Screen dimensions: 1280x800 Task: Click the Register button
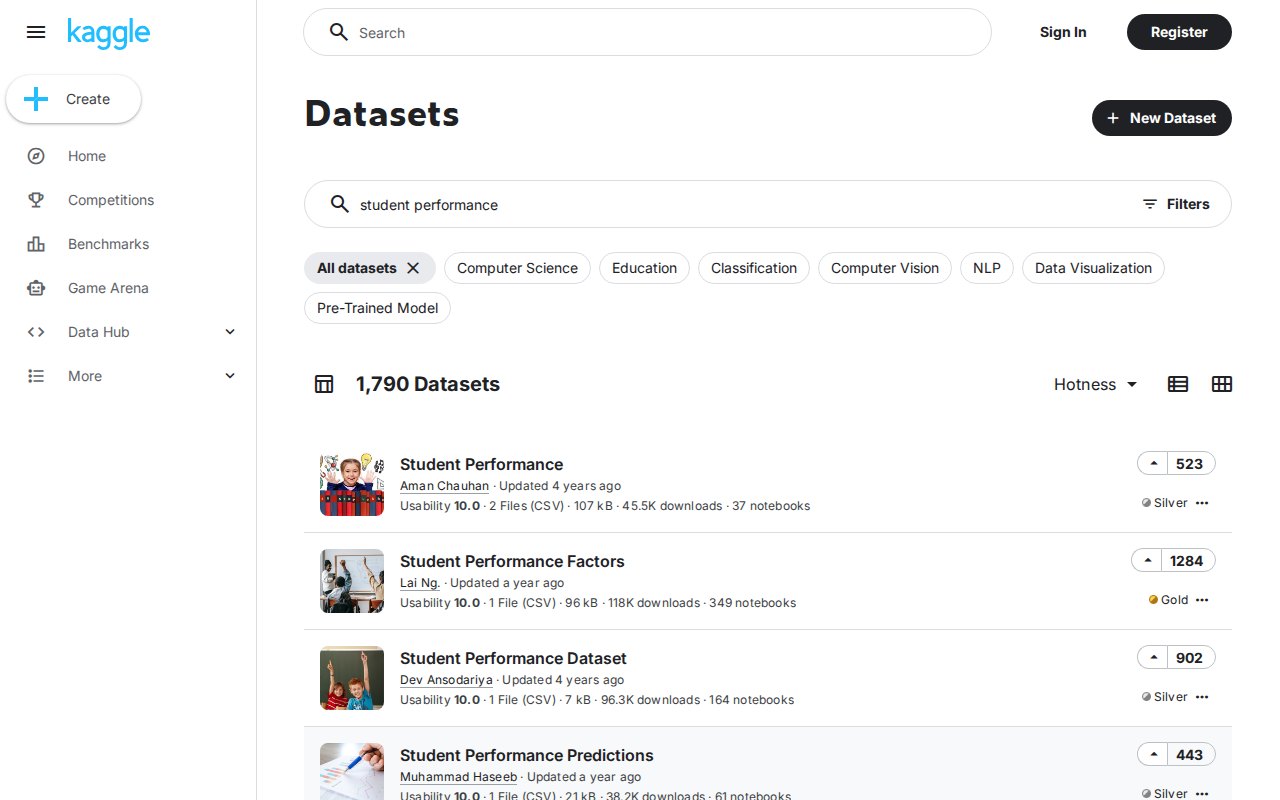1179,32
